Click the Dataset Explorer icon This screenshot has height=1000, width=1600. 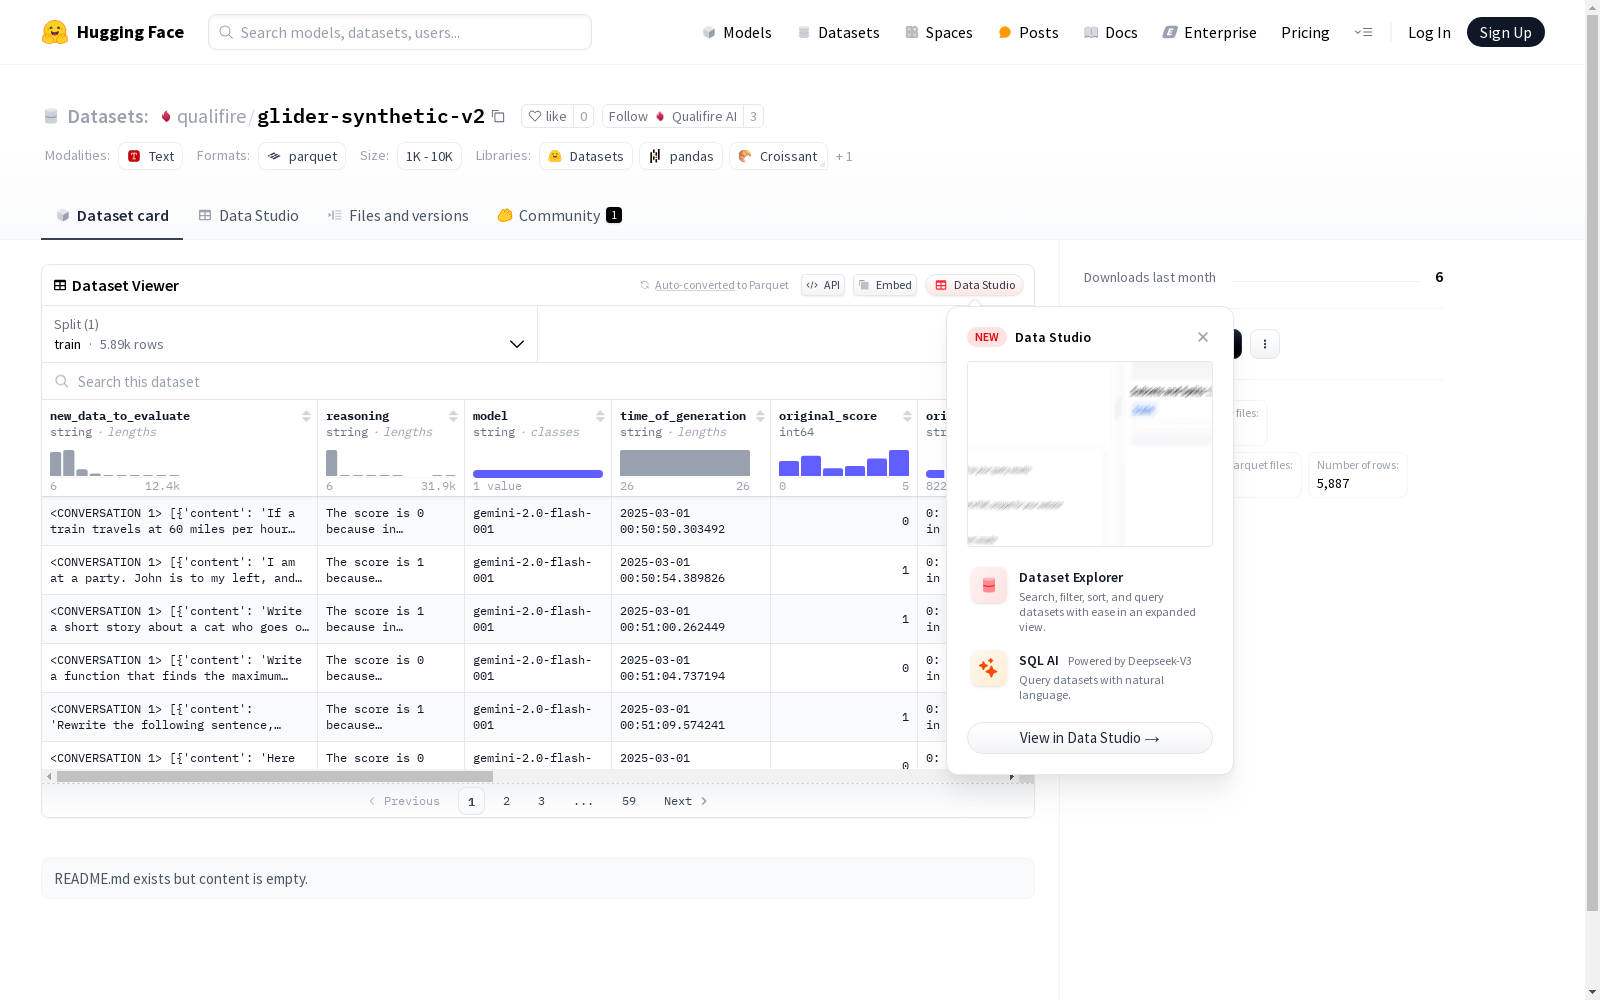[x=989, y=586]
